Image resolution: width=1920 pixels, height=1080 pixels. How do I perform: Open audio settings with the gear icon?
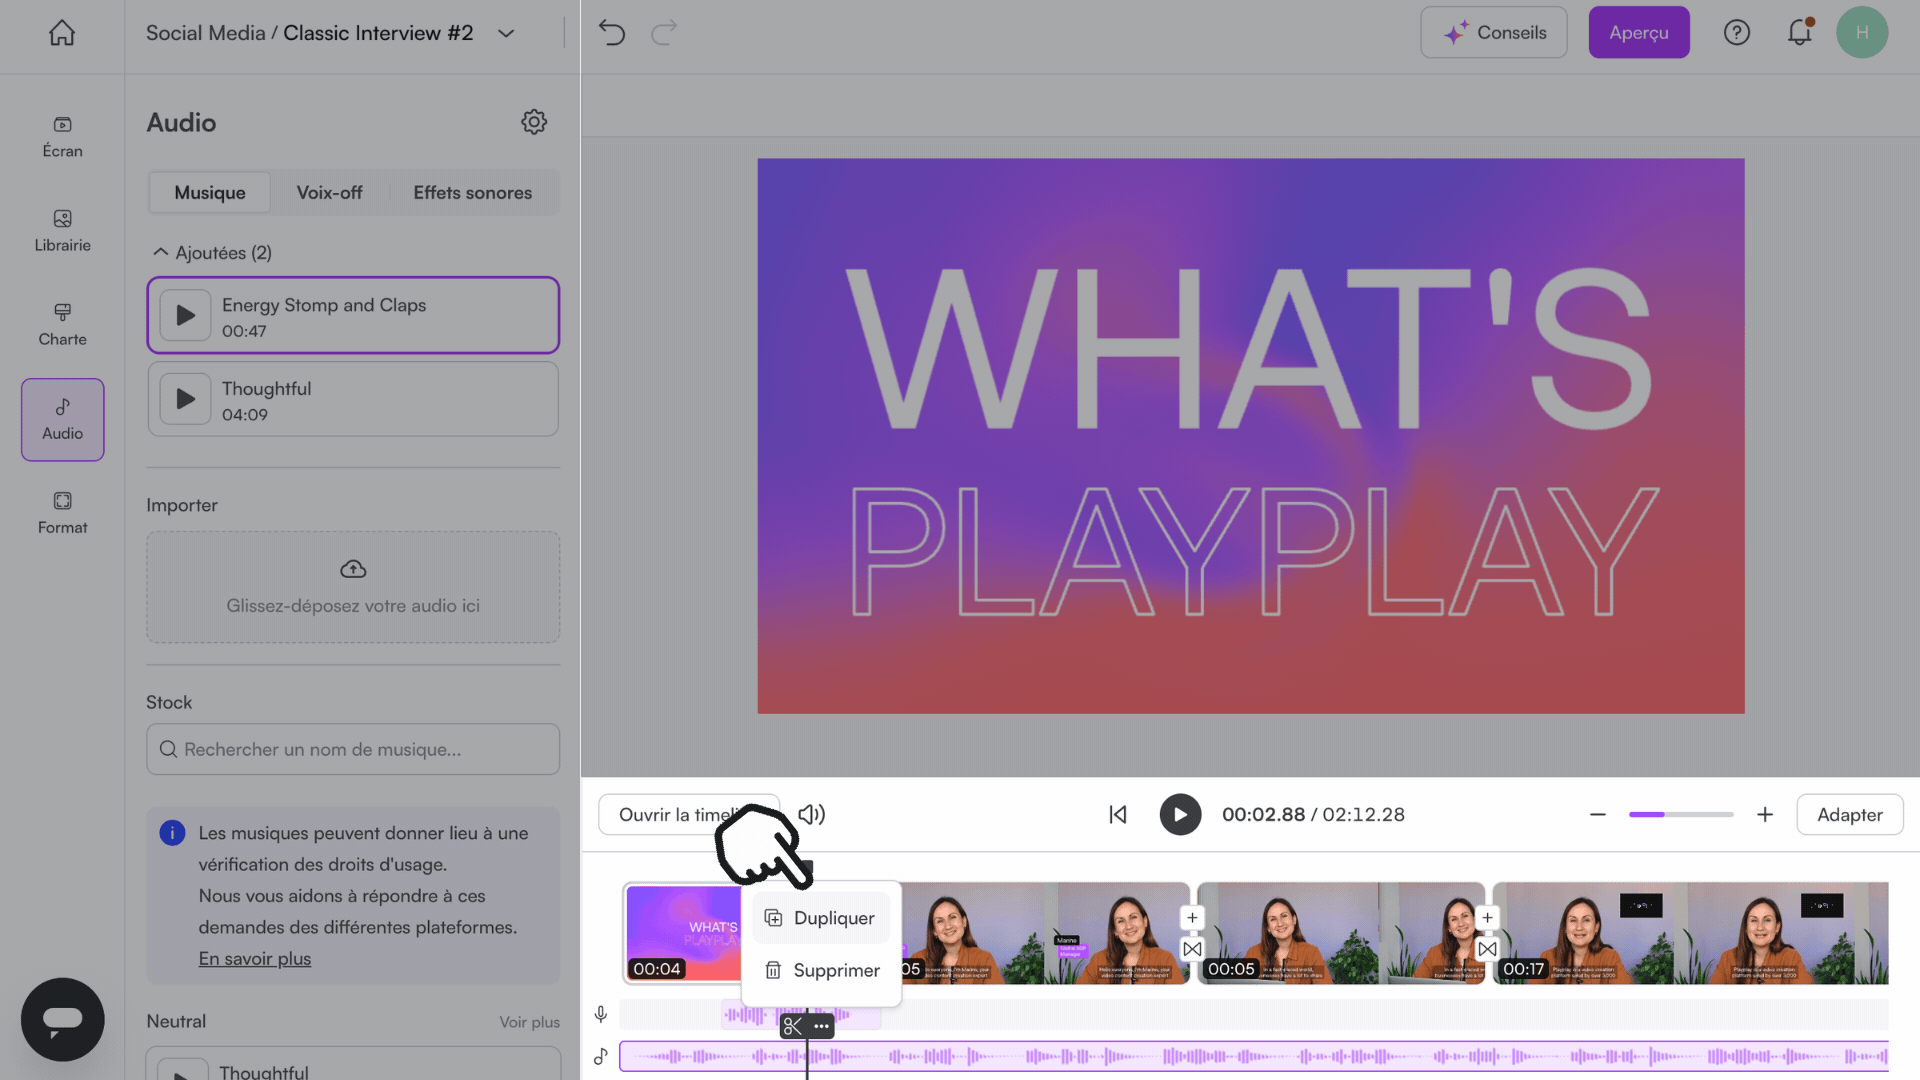click(534, 121)
